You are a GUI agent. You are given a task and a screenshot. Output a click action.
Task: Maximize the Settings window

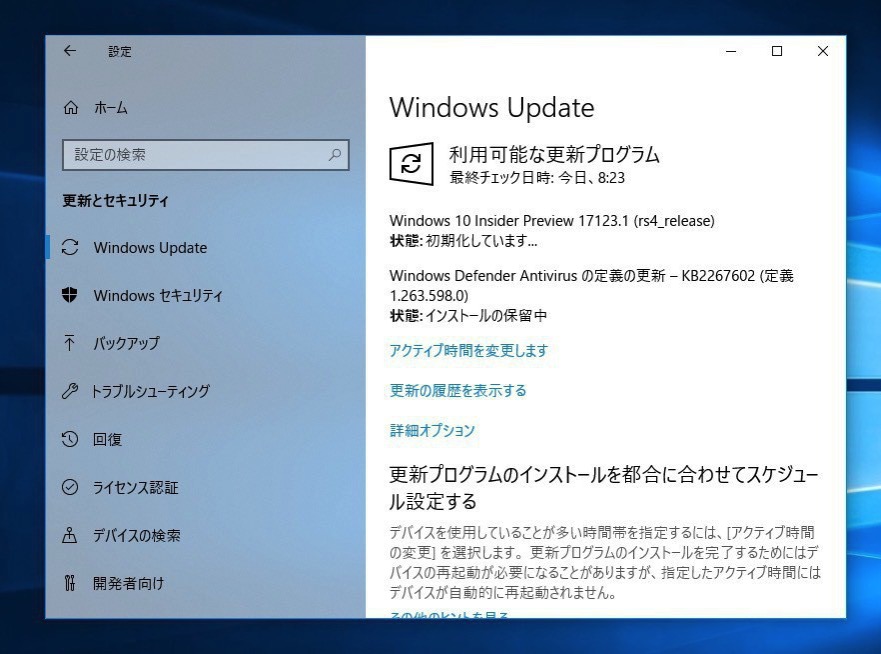point(777,51)
